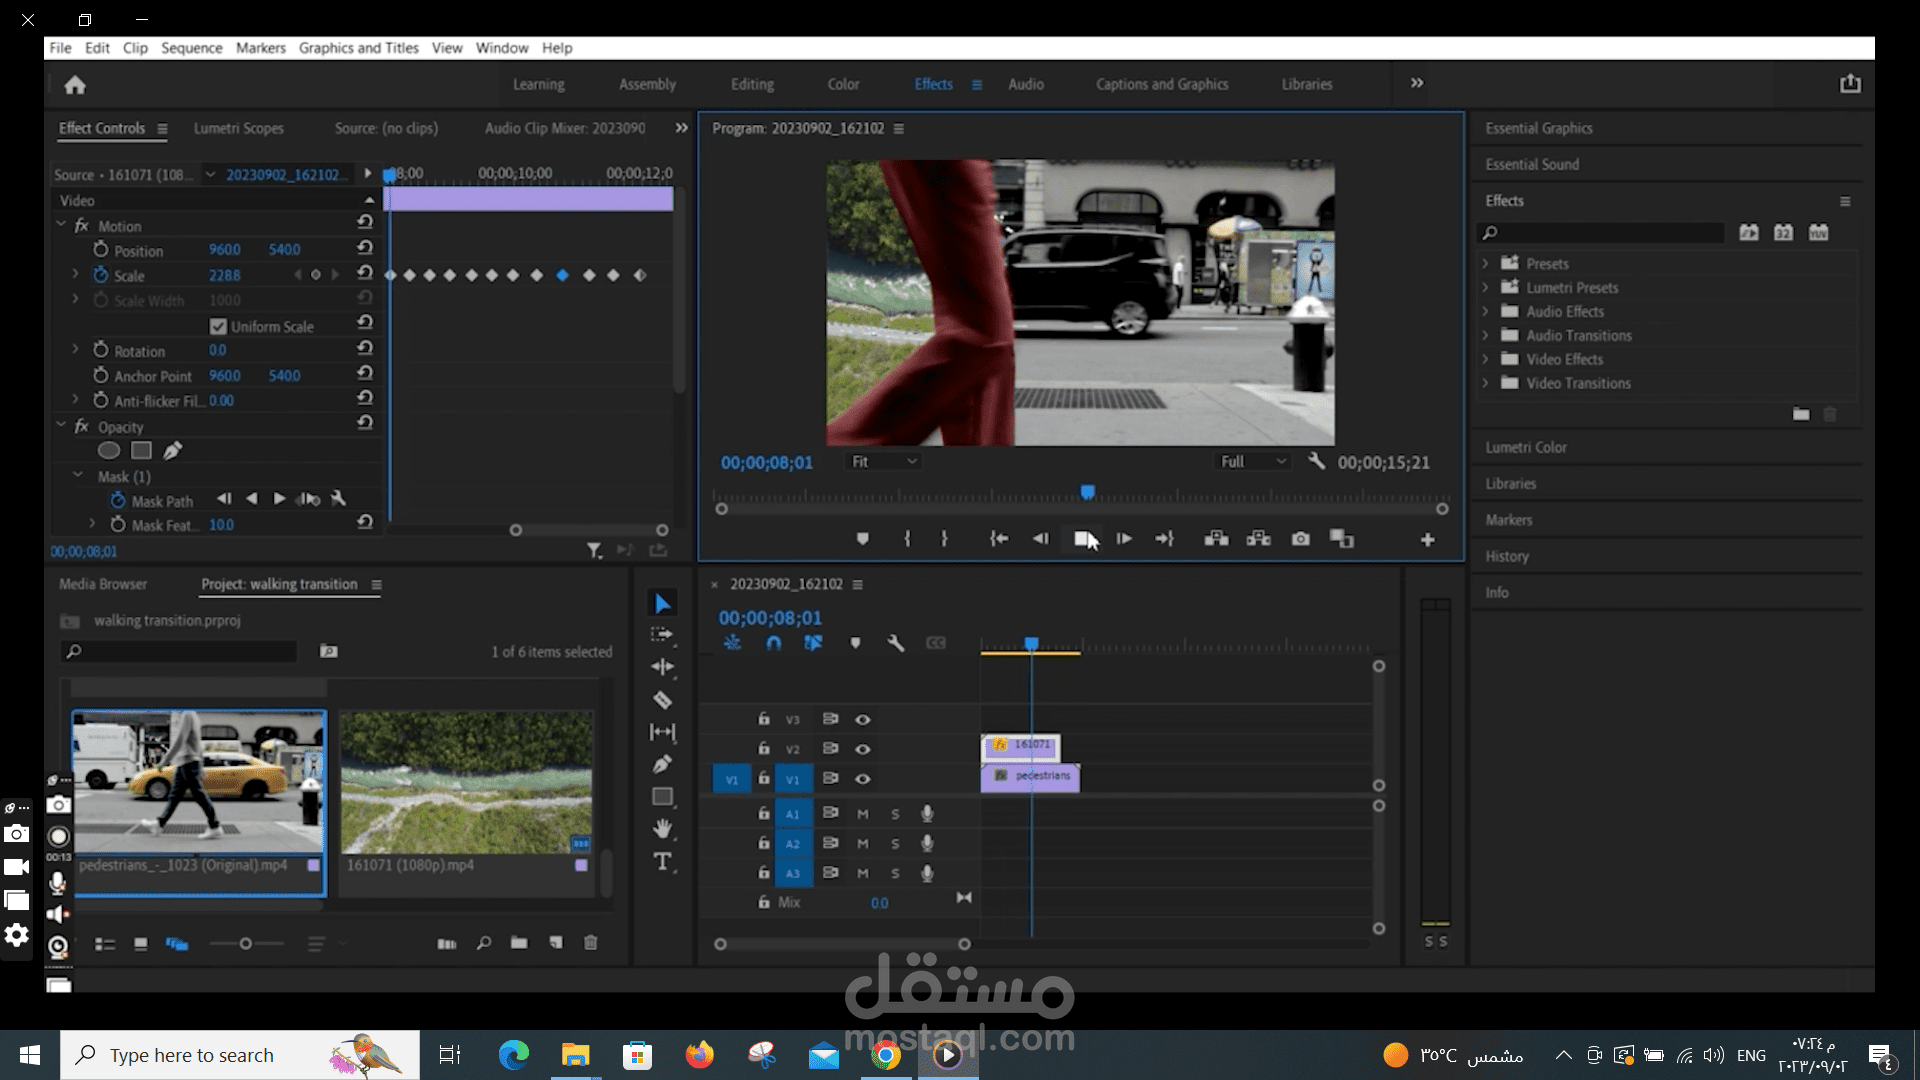The image size is (1920, 1080).
Task: Expand the Video Effects folder in Effects panel
Action: 1486,359
